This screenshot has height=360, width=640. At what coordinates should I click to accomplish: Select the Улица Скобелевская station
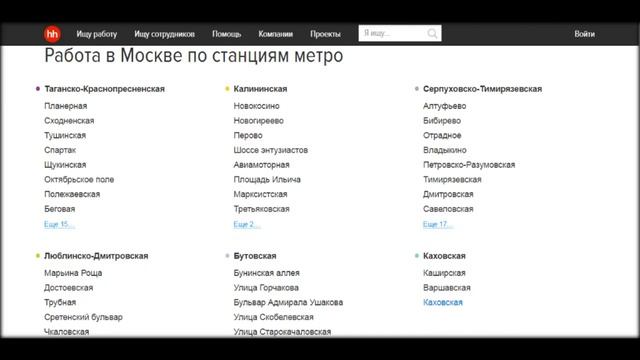[273, 317]
